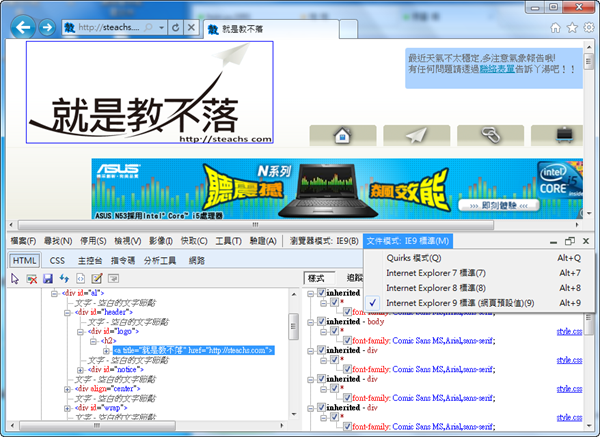
Task: Choose Quirks 模式(Q) document mode
Action: (479, 258)
